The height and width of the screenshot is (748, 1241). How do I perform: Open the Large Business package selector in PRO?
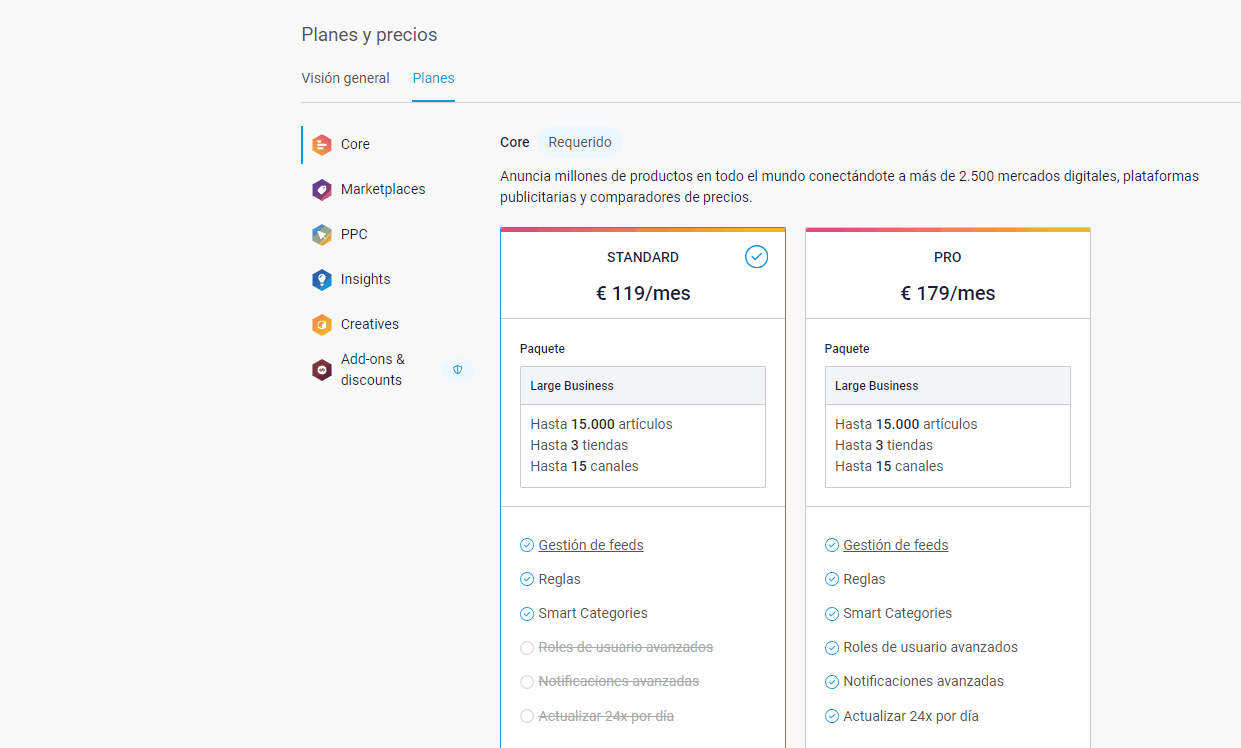pos(948,386)
